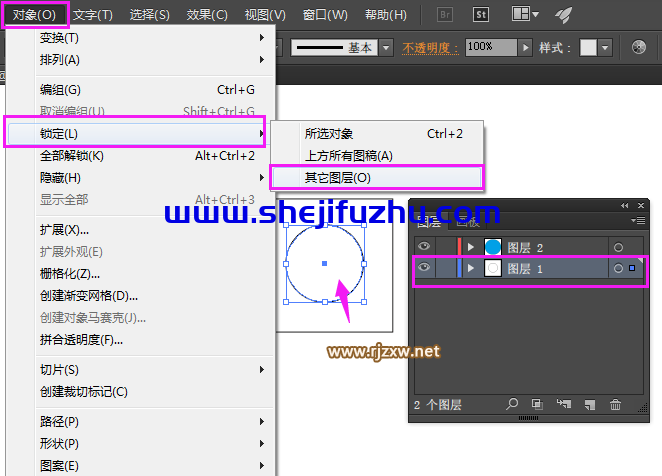Delete selection with the trash icon

click(615, 405)
